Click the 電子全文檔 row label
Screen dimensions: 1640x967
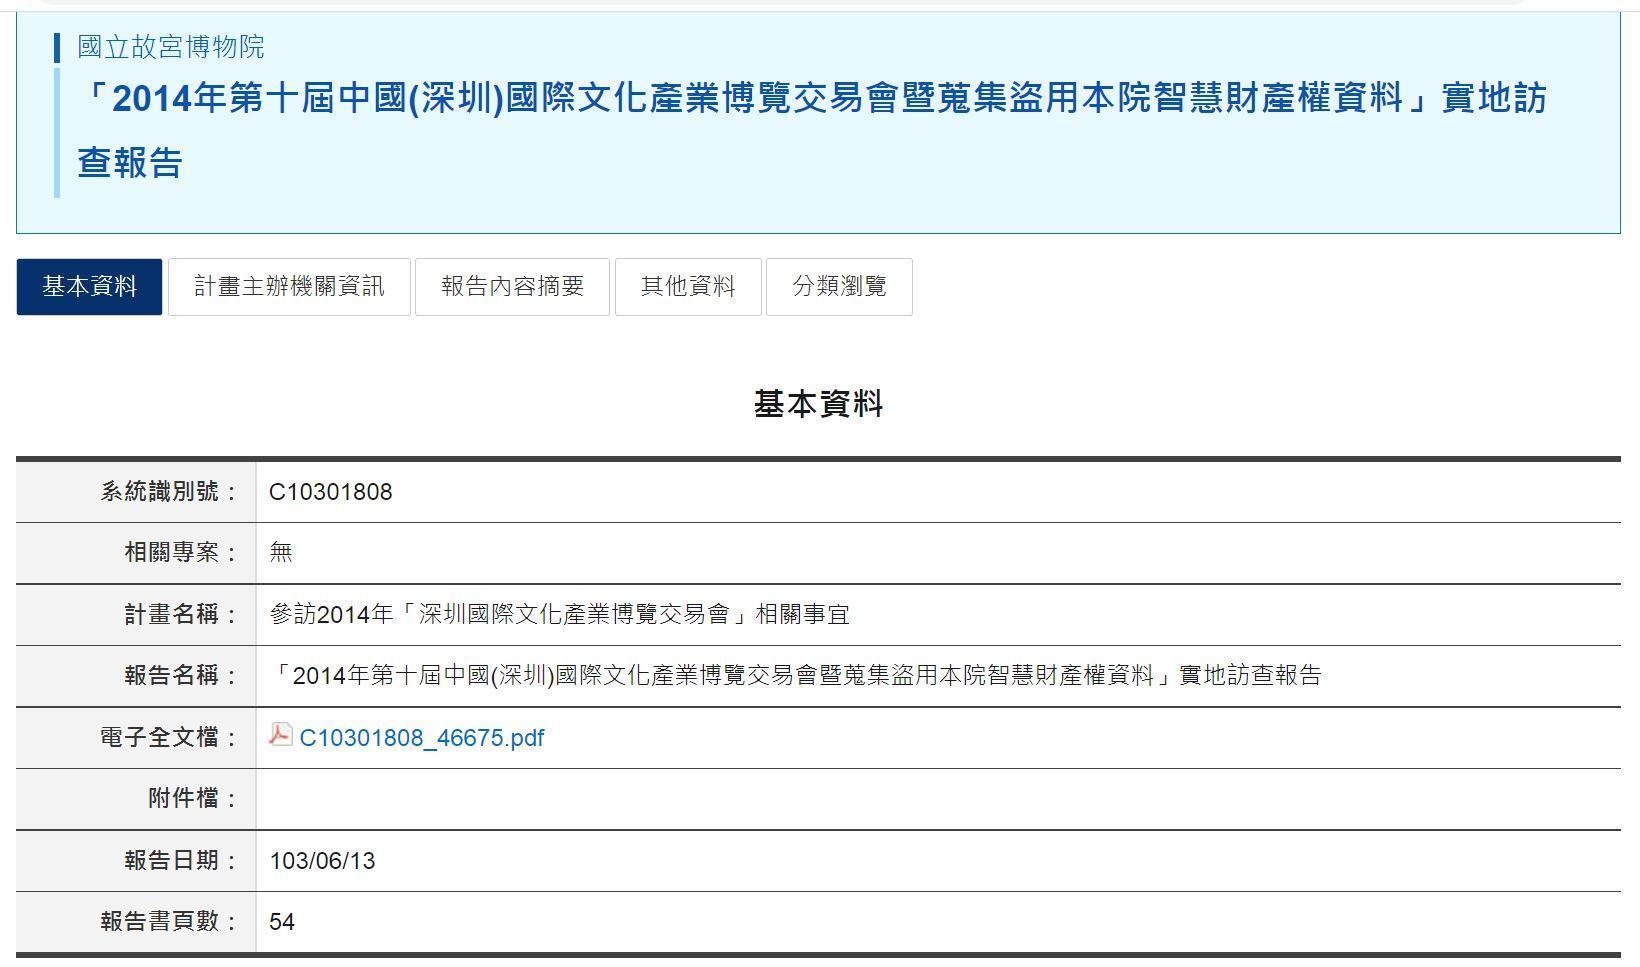tap(170, 738)
